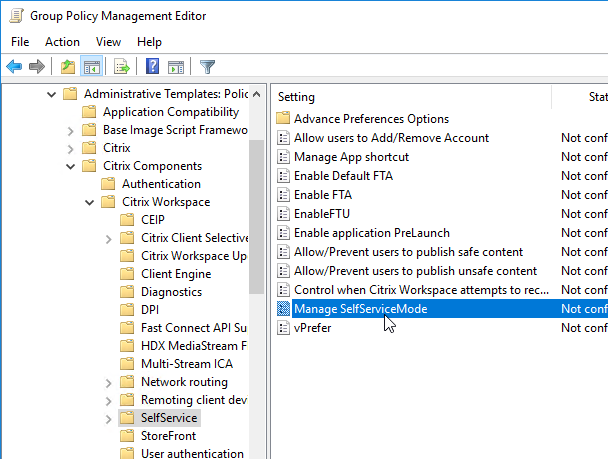Open Help via blue question mark icon

click(x=152, y=66)
